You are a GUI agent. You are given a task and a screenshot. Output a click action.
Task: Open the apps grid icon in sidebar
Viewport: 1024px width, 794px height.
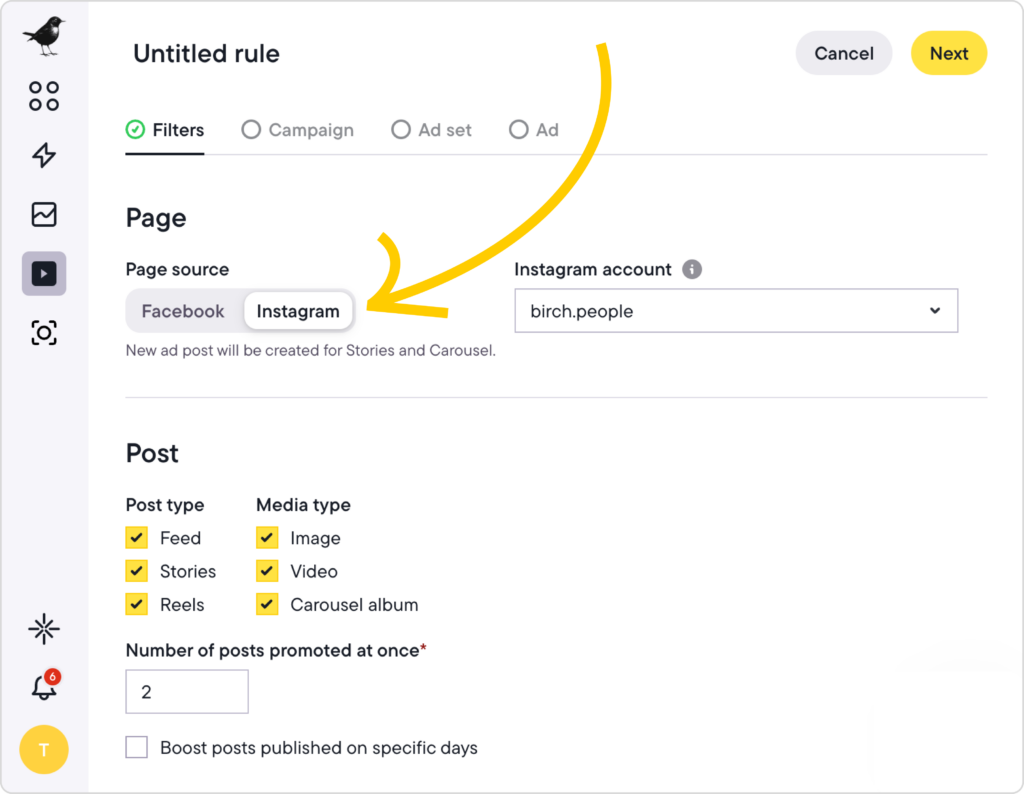coord(42,96)
